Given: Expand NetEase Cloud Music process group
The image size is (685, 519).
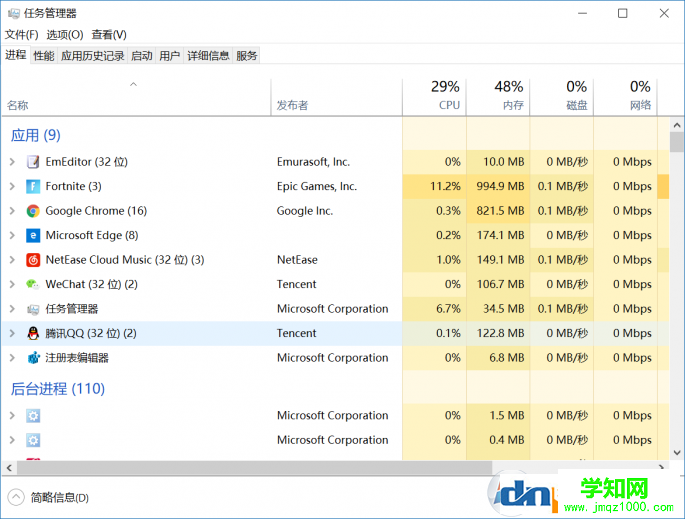Looking at the screenshot, I should (x=12, y=260).
